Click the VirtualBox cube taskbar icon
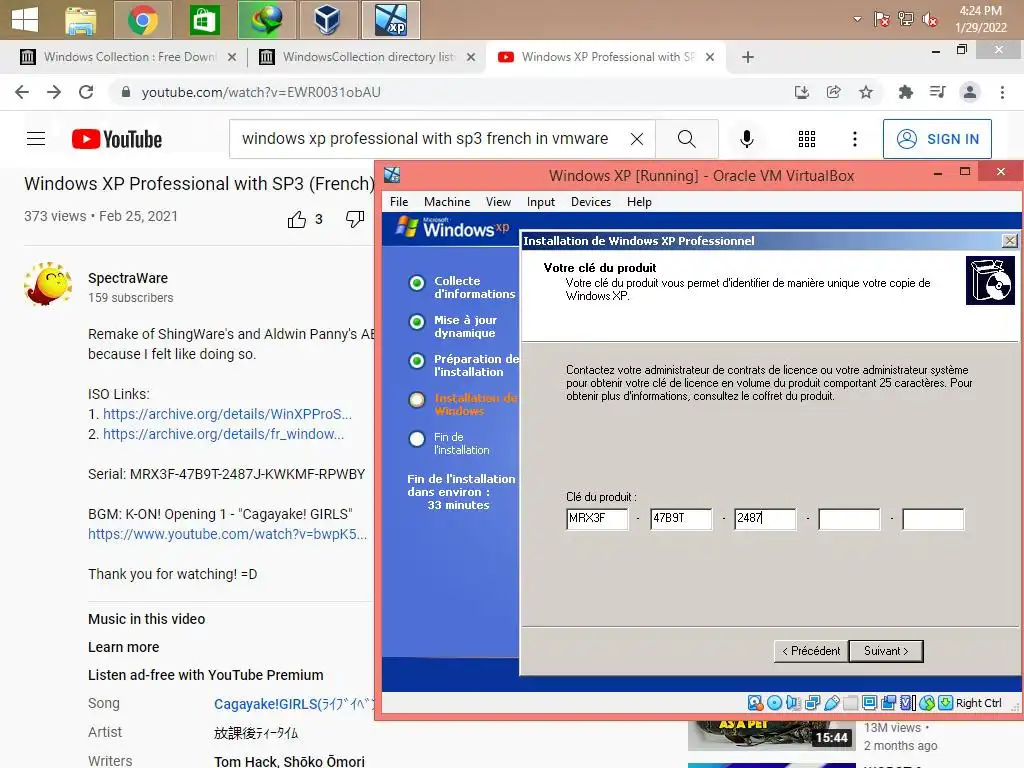The height and width of the screenshot is (768, 1024). (x=327, y=20)
